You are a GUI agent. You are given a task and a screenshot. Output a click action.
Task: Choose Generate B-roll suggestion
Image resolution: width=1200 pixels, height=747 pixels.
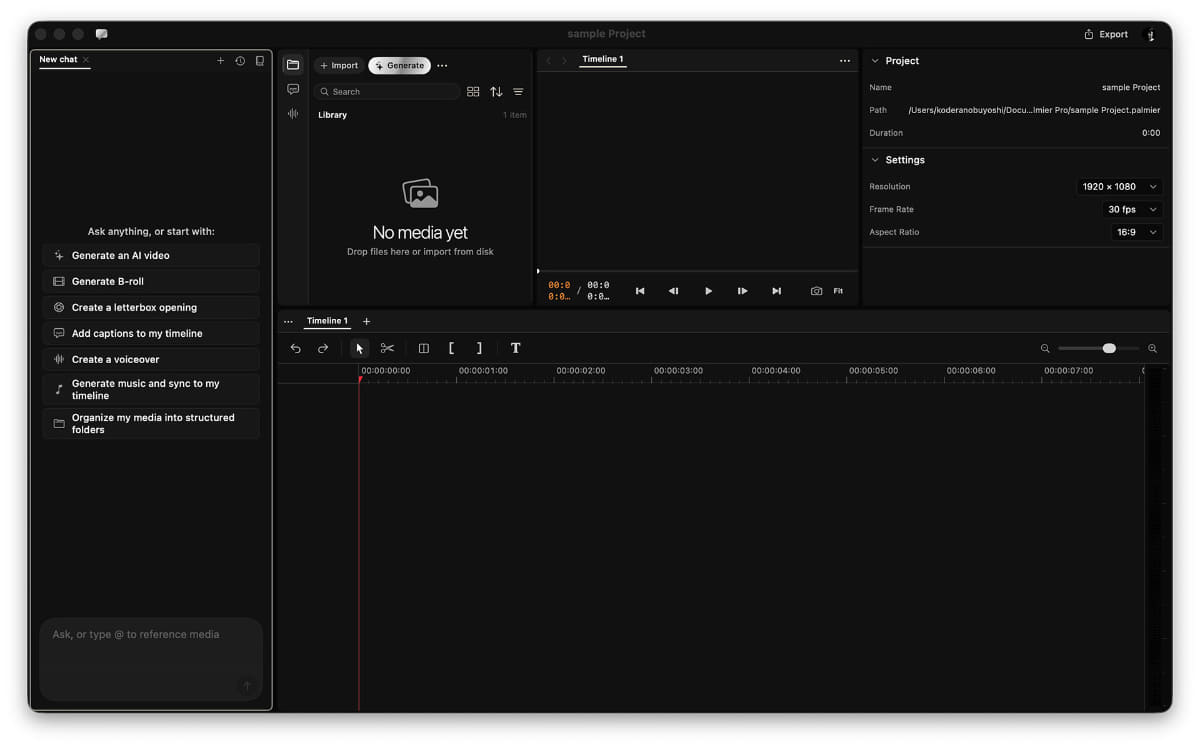151,282
